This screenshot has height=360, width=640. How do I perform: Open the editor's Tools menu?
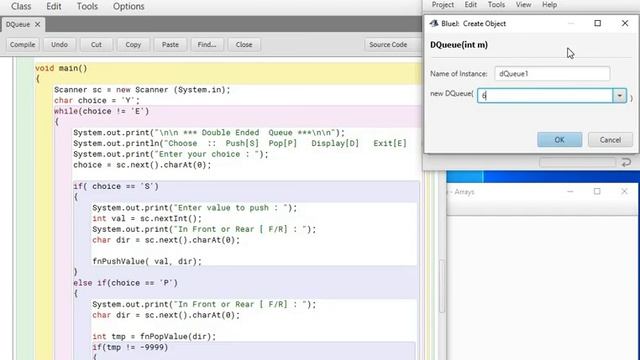point(87,7)
